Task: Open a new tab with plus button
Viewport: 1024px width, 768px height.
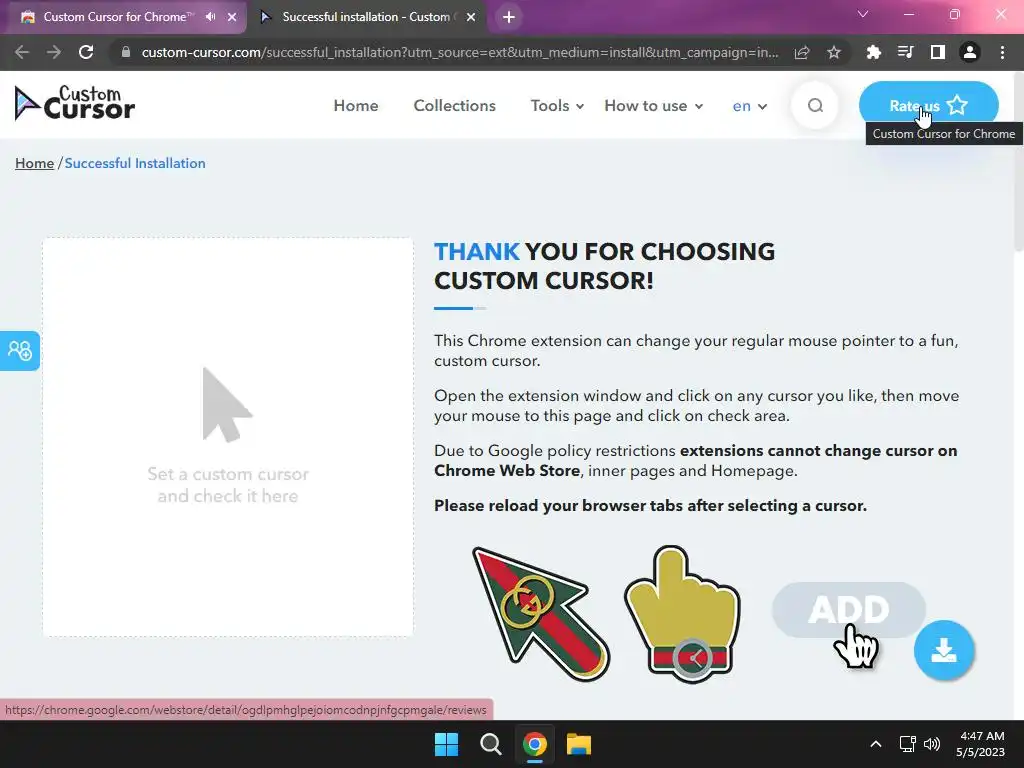Action: point(509,17)
